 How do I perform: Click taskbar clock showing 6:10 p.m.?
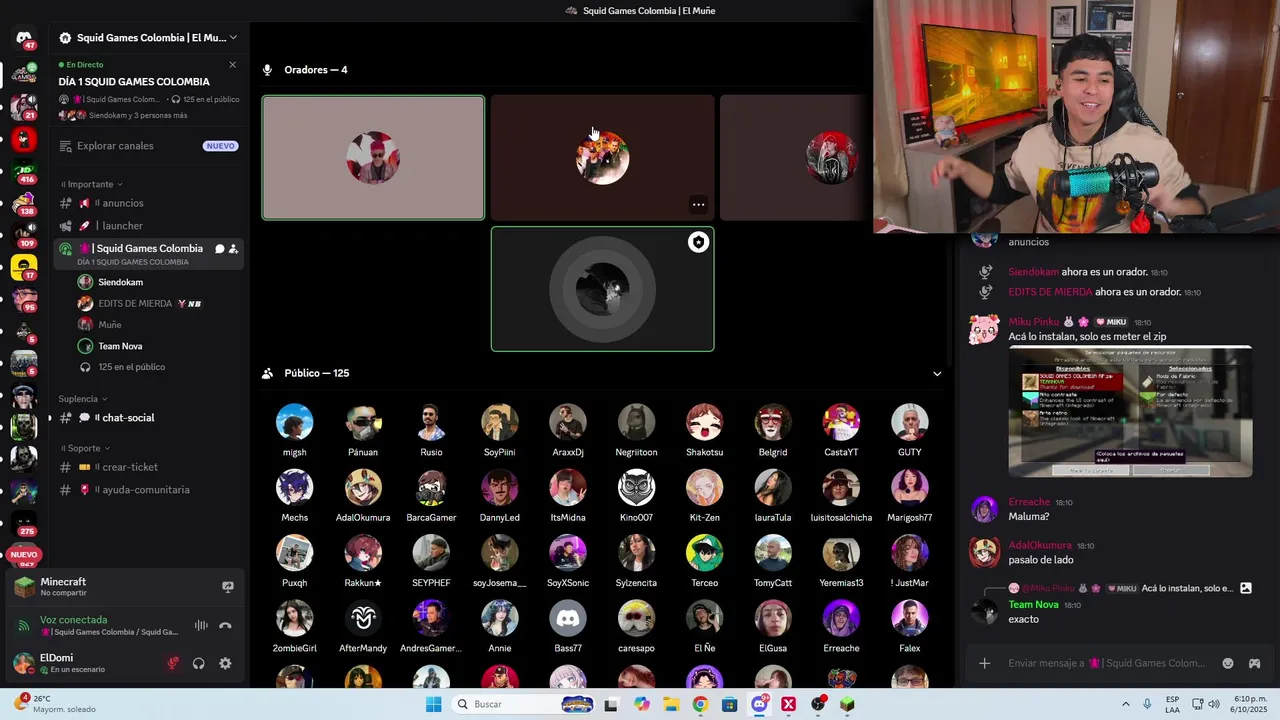tap(1249, 704)
